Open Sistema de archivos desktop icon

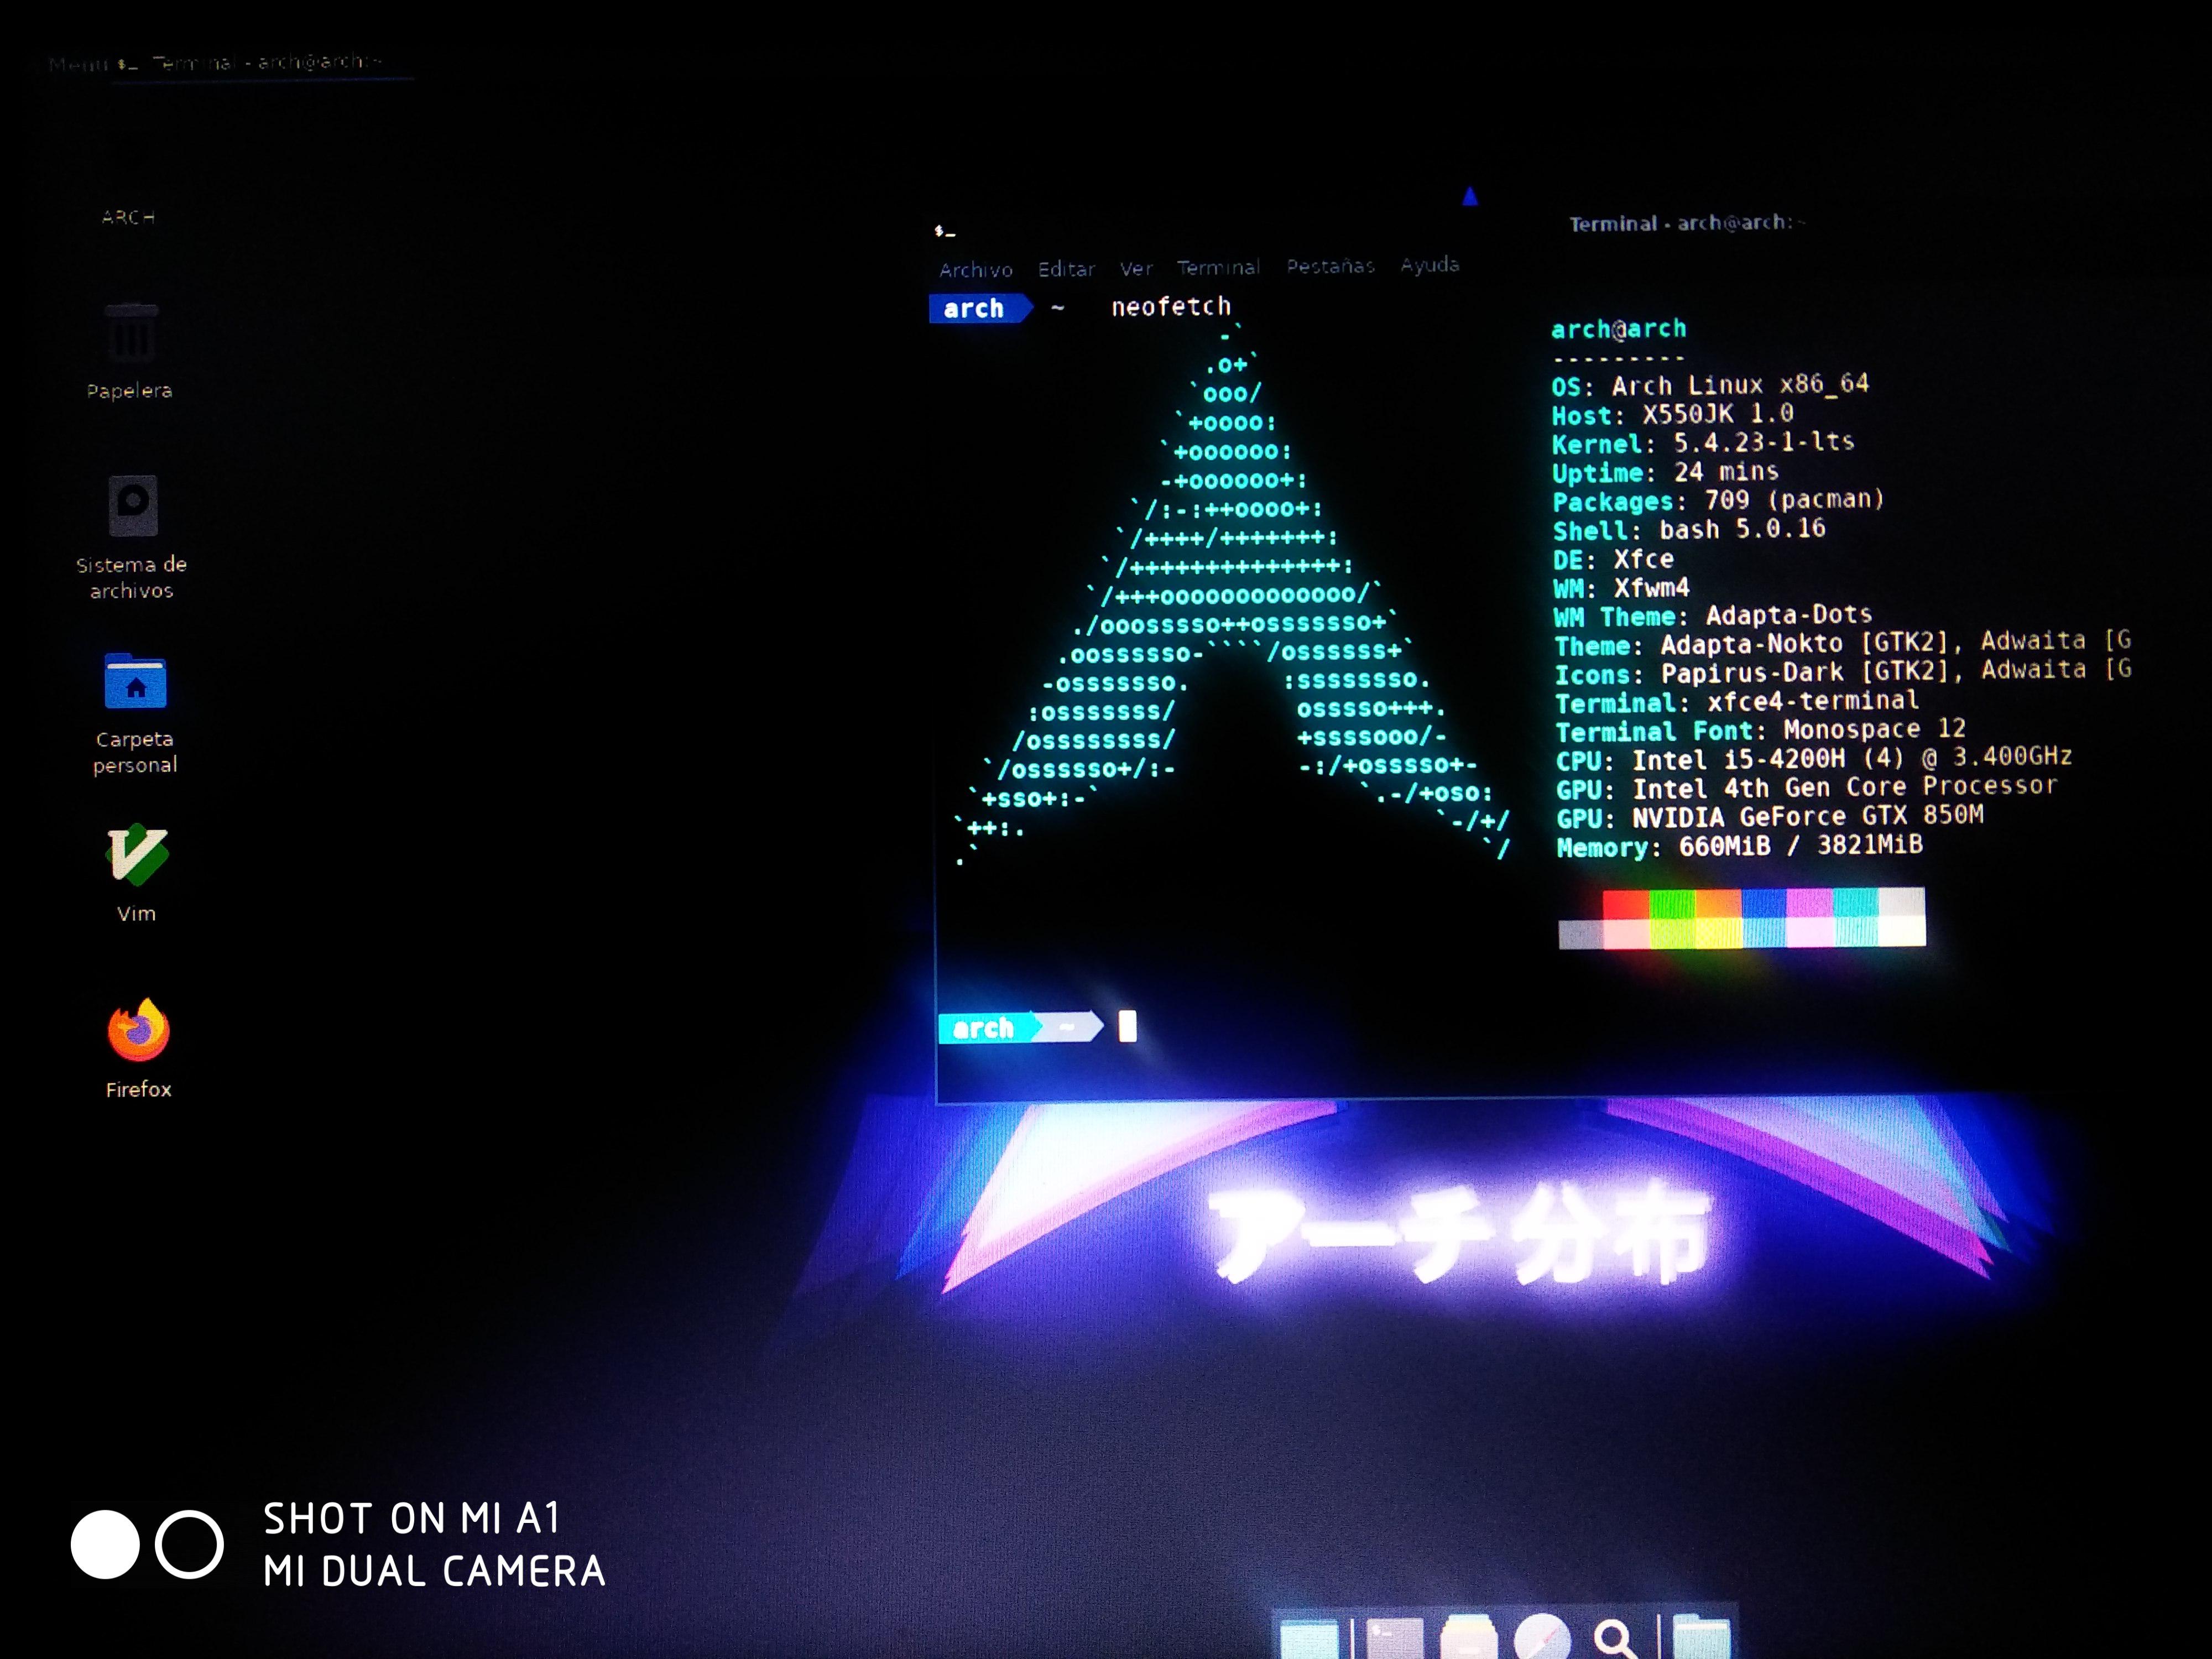coord(133,505)
